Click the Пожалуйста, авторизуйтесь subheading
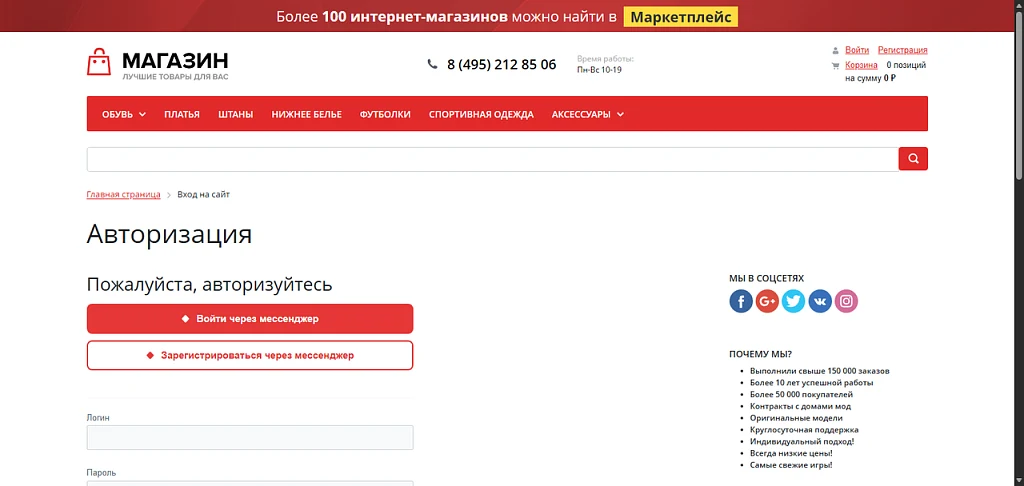 click(210, 285)
